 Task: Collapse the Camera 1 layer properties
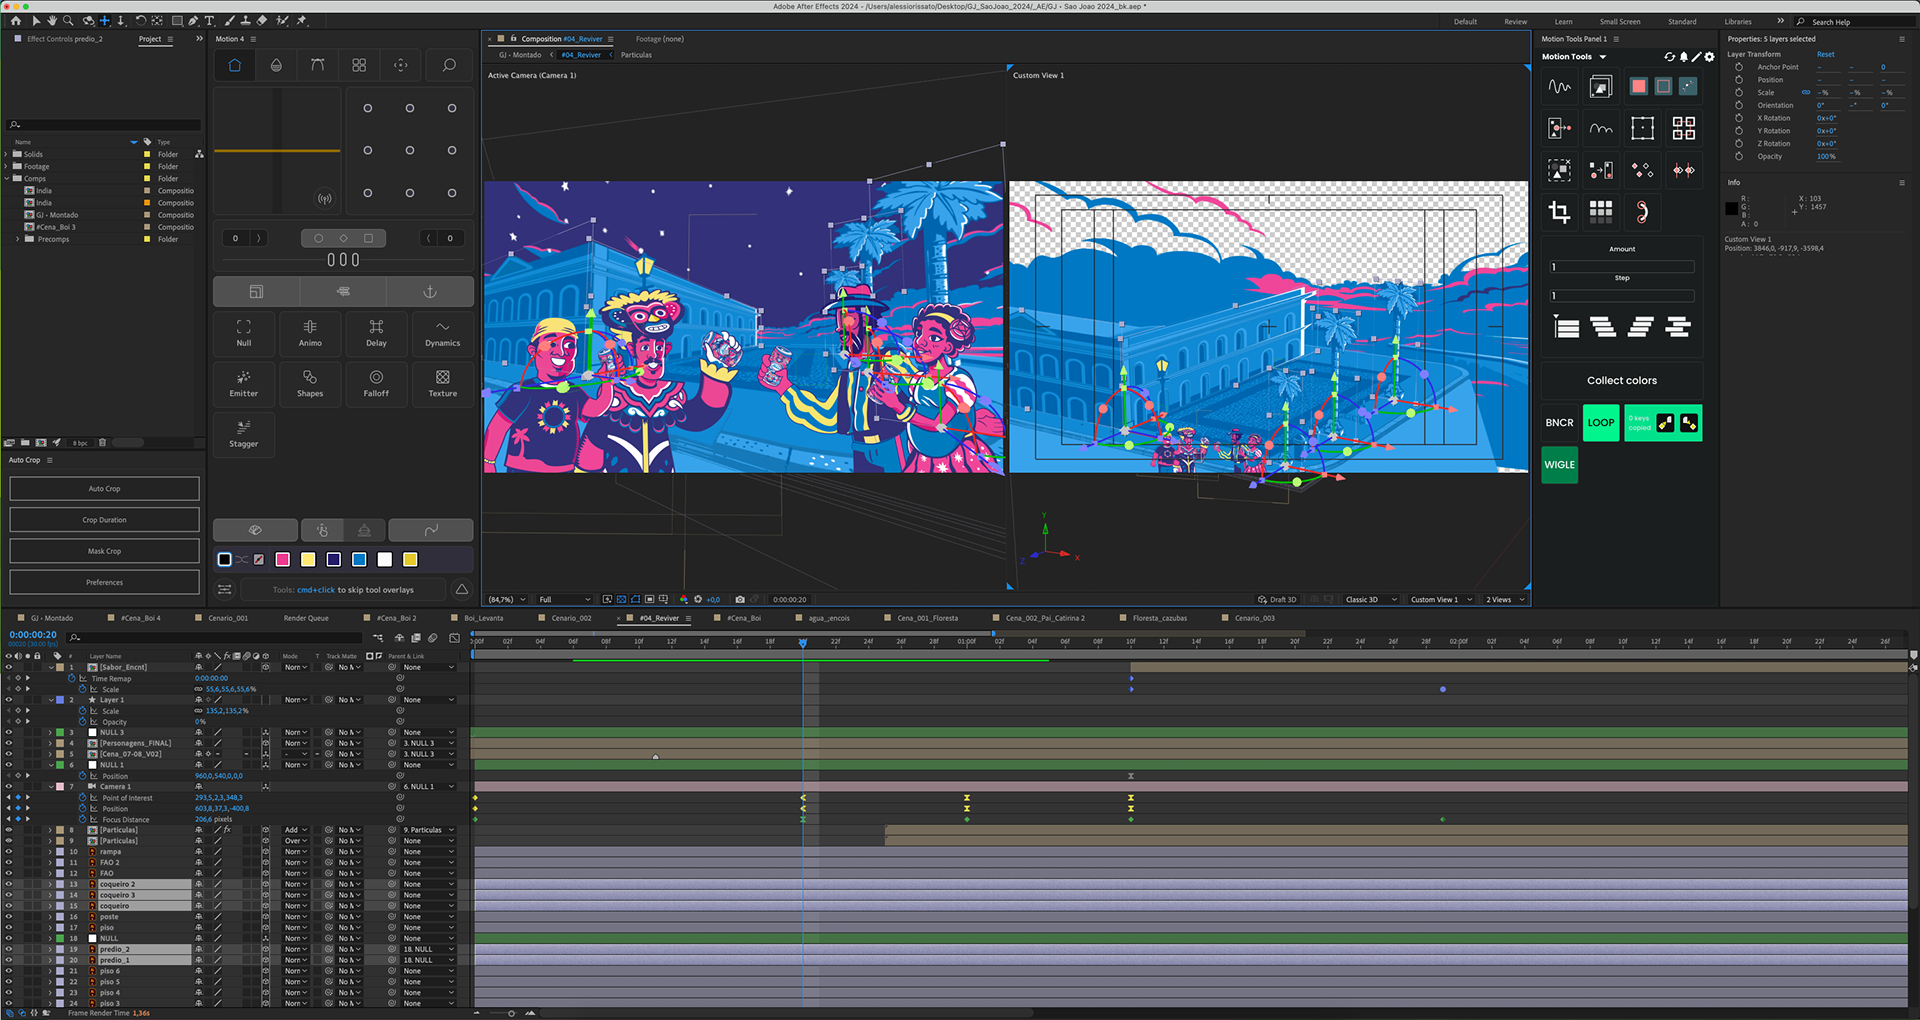coord(50,786)
